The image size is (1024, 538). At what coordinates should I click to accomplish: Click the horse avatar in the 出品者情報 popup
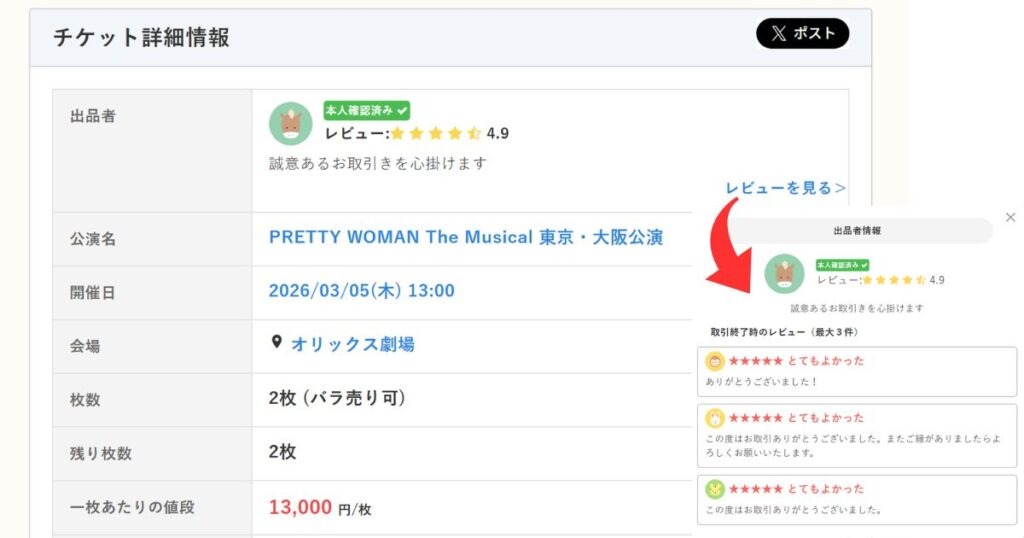pos(784,274)
